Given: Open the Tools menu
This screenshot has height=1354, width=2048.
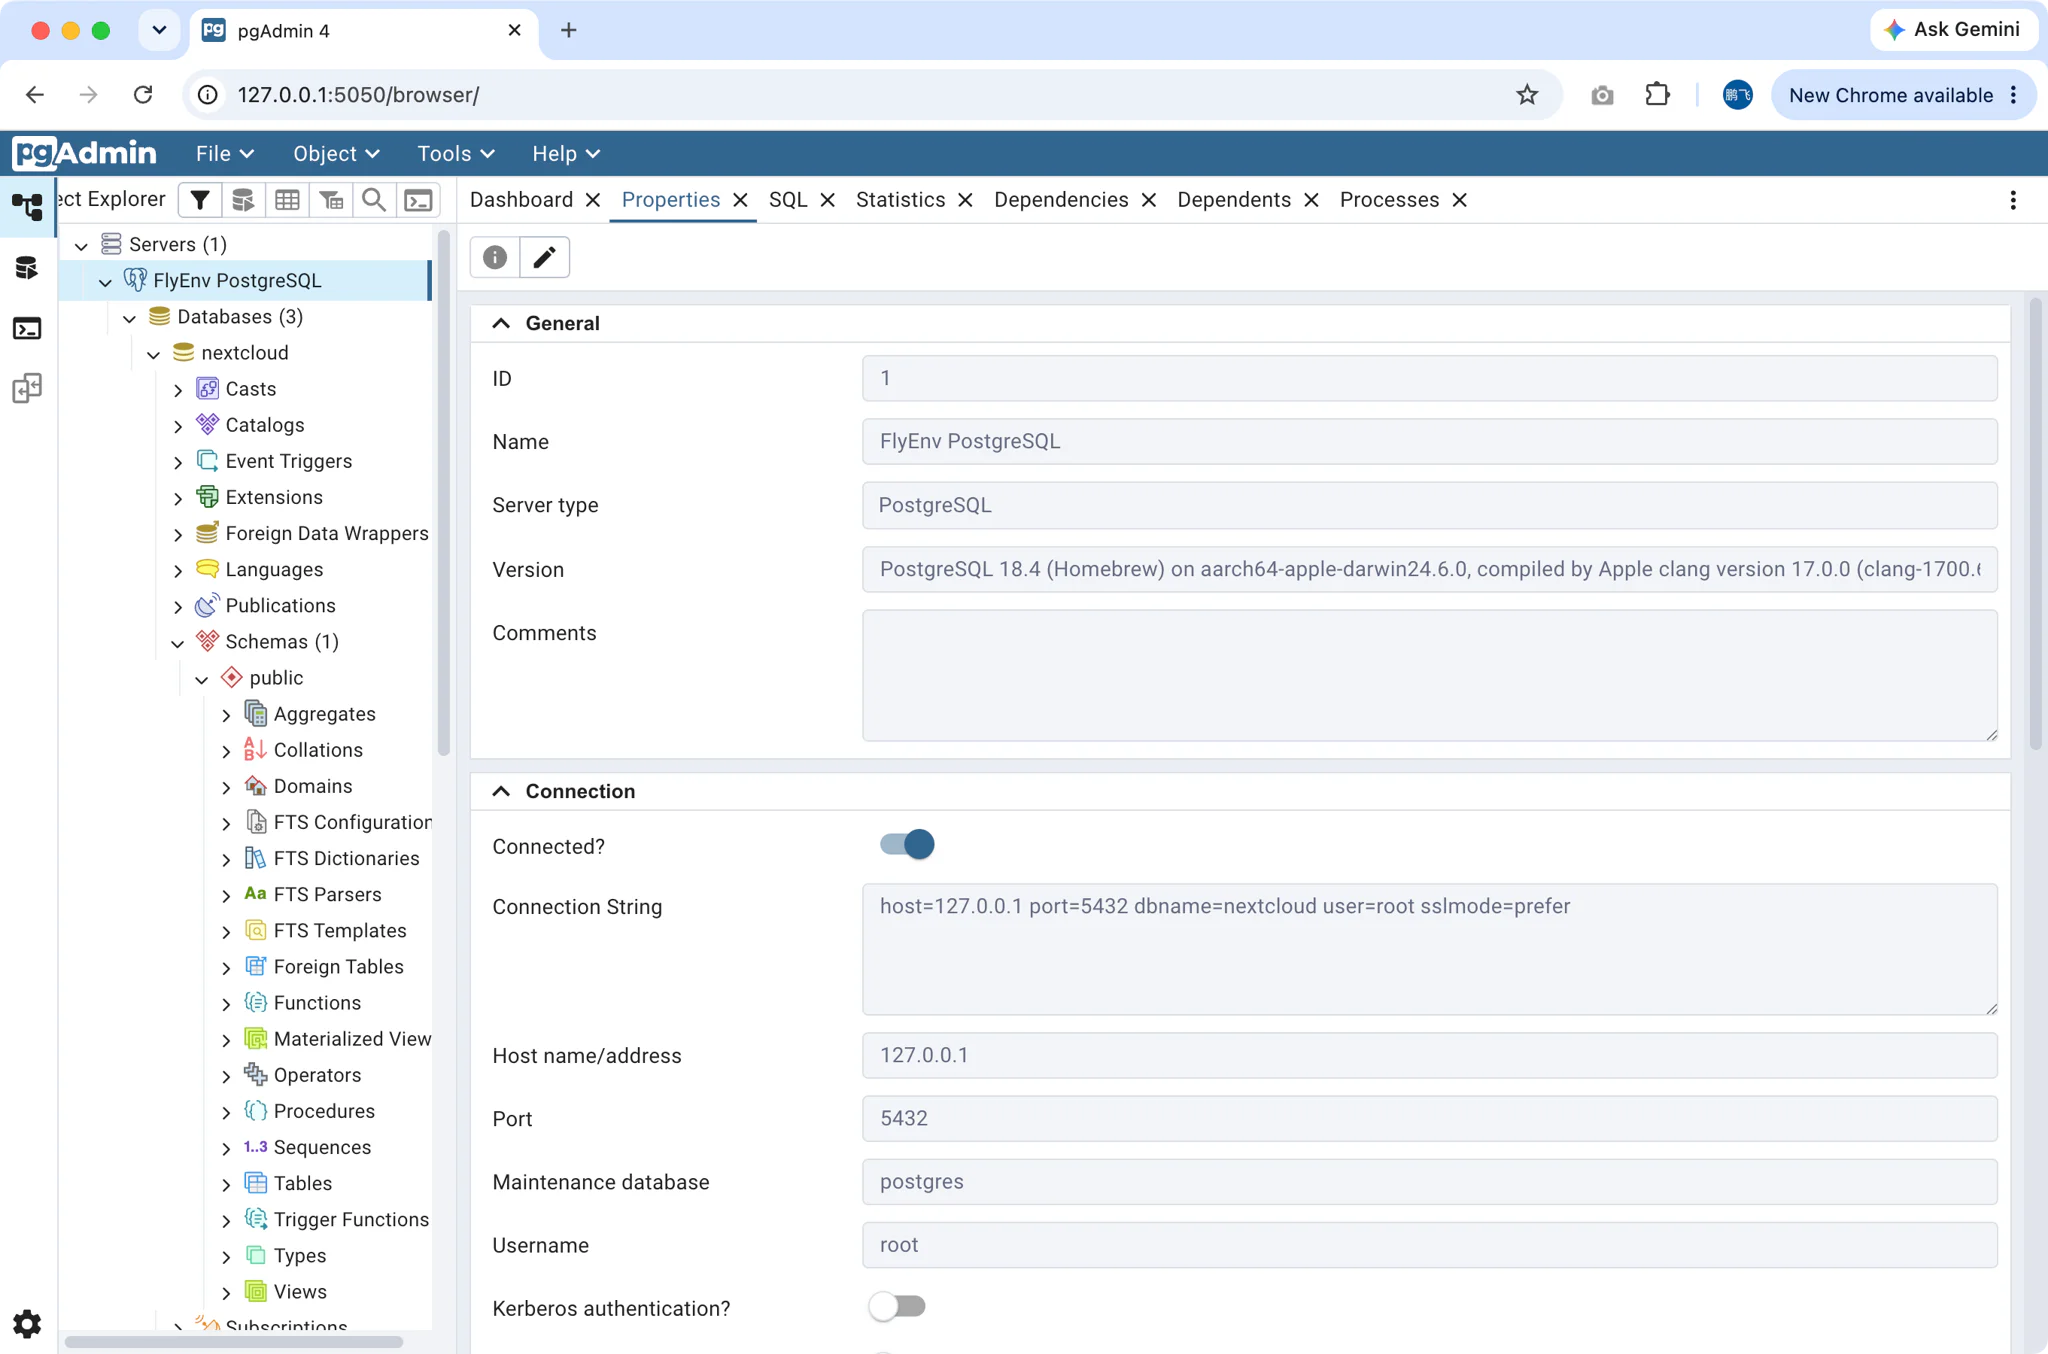Looking at the screenshot, I should [x=456, y=153].
